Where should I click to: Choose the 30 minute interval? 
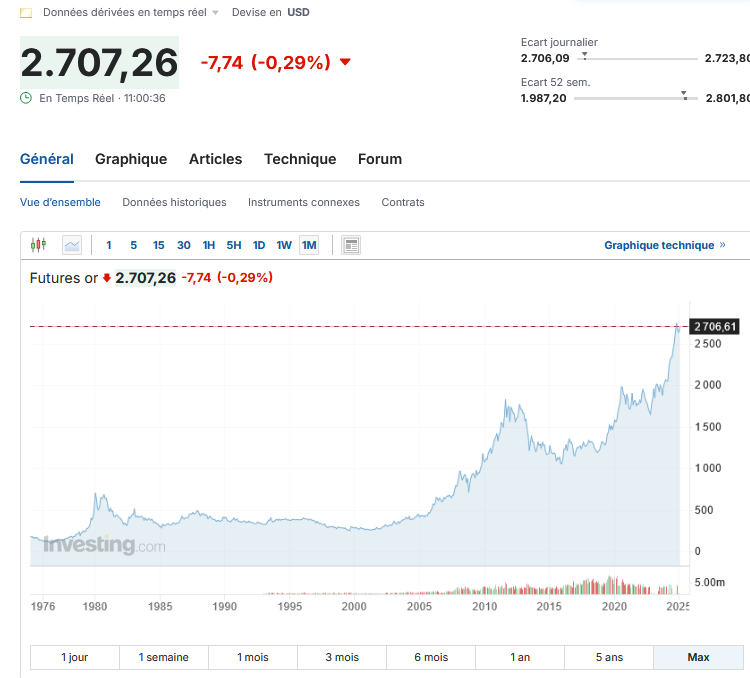[184, 245]
